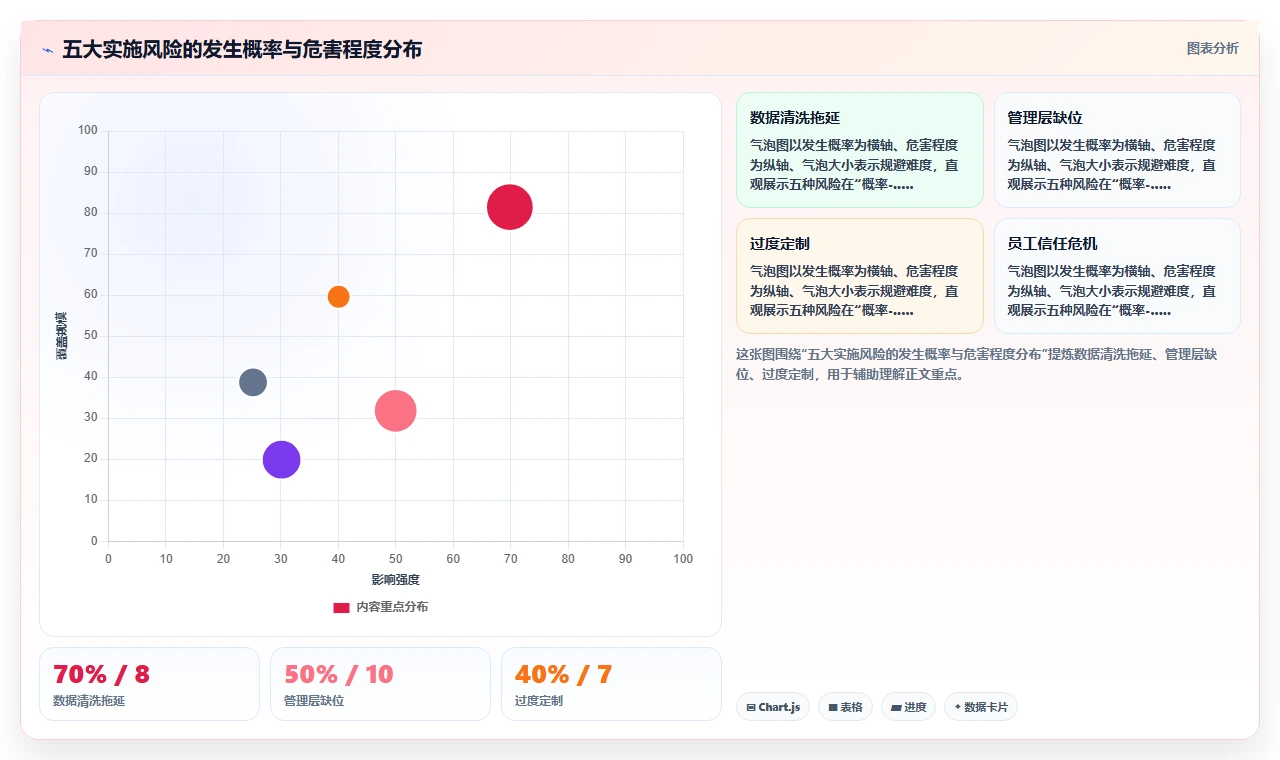Viewport: 1280px width, 760px height.
Task: Open the 50% / 10 stat card
Action: [x=380, y=684]
